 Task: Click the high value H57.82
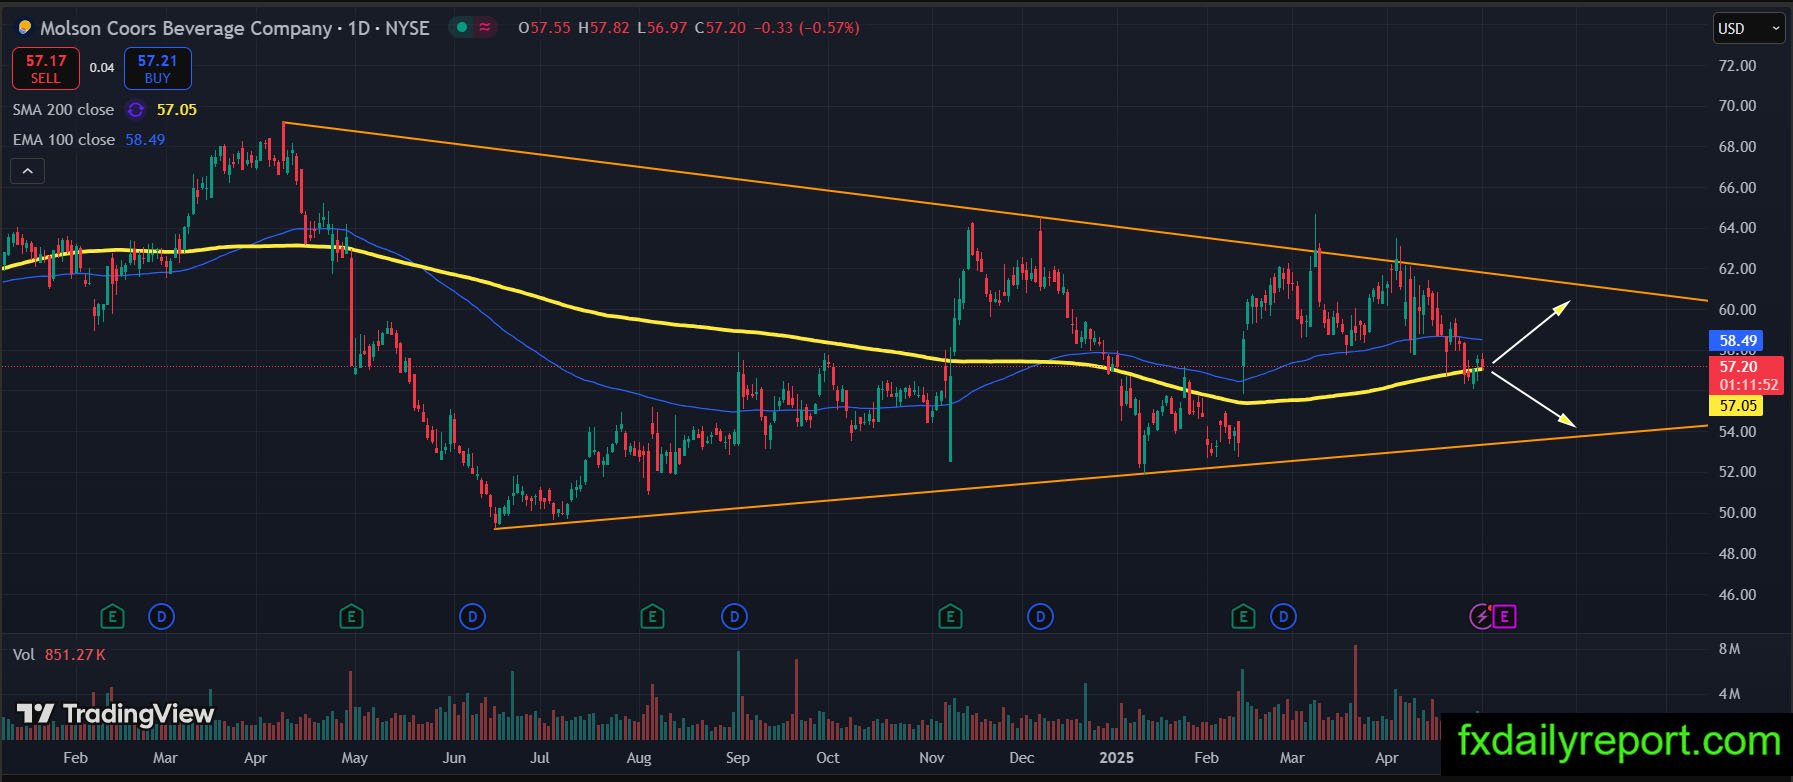(604, 28)
